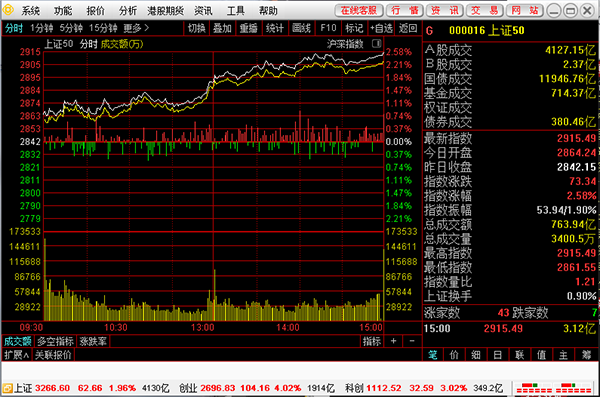Collapse the 扩展 panel expander
The height and width of the screenshot is (397, 600).
point(16,355)
